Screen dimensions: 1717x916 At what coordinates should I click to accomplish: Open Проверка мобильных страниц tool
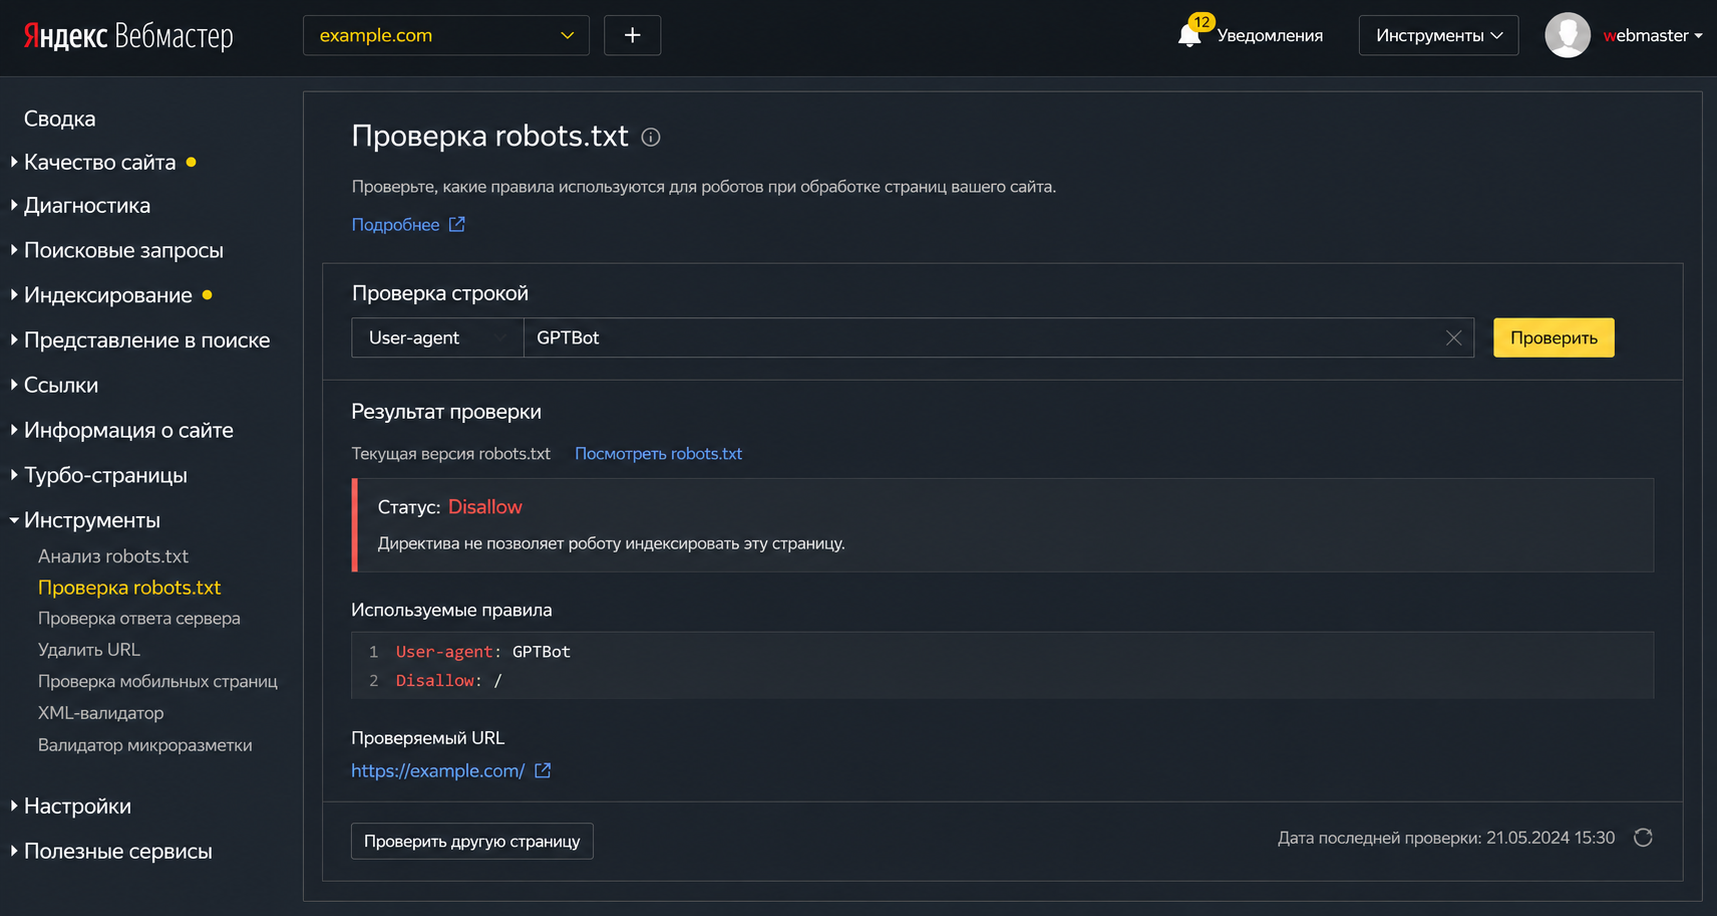pyautogui.click(x=158, y=681)
